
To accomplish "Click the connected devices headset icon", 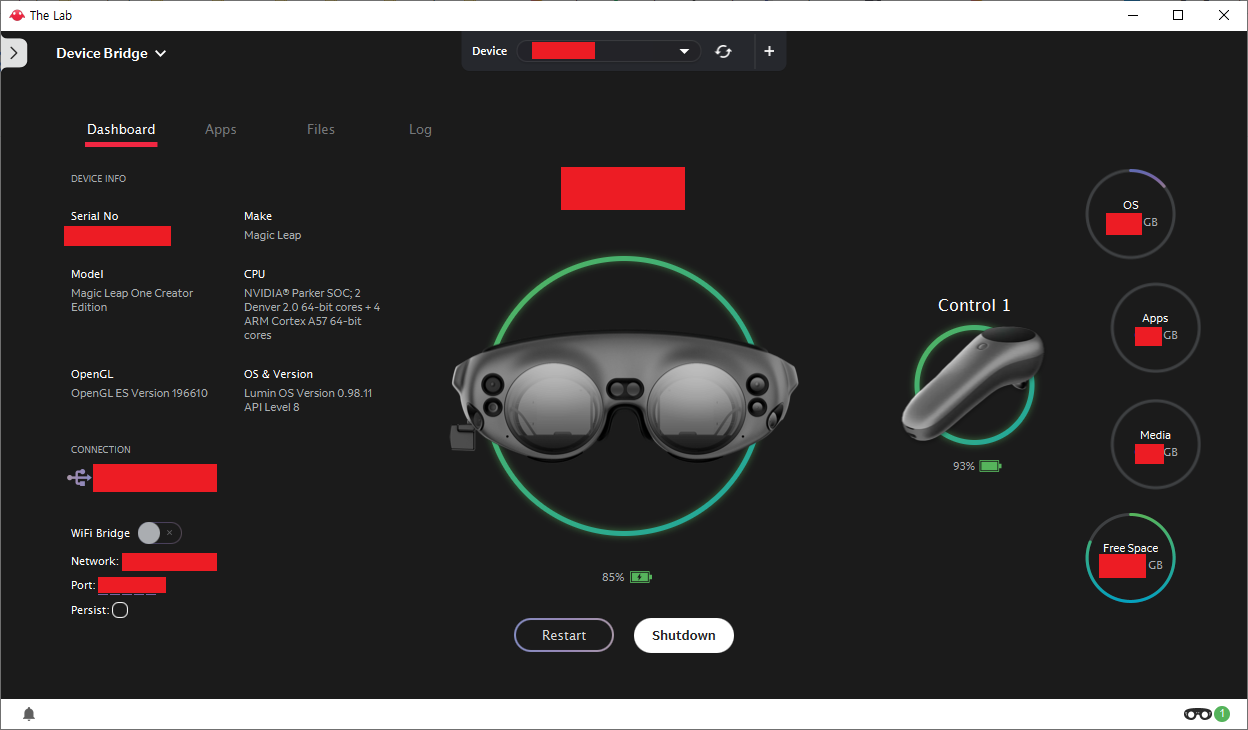I will [1197, 714].
